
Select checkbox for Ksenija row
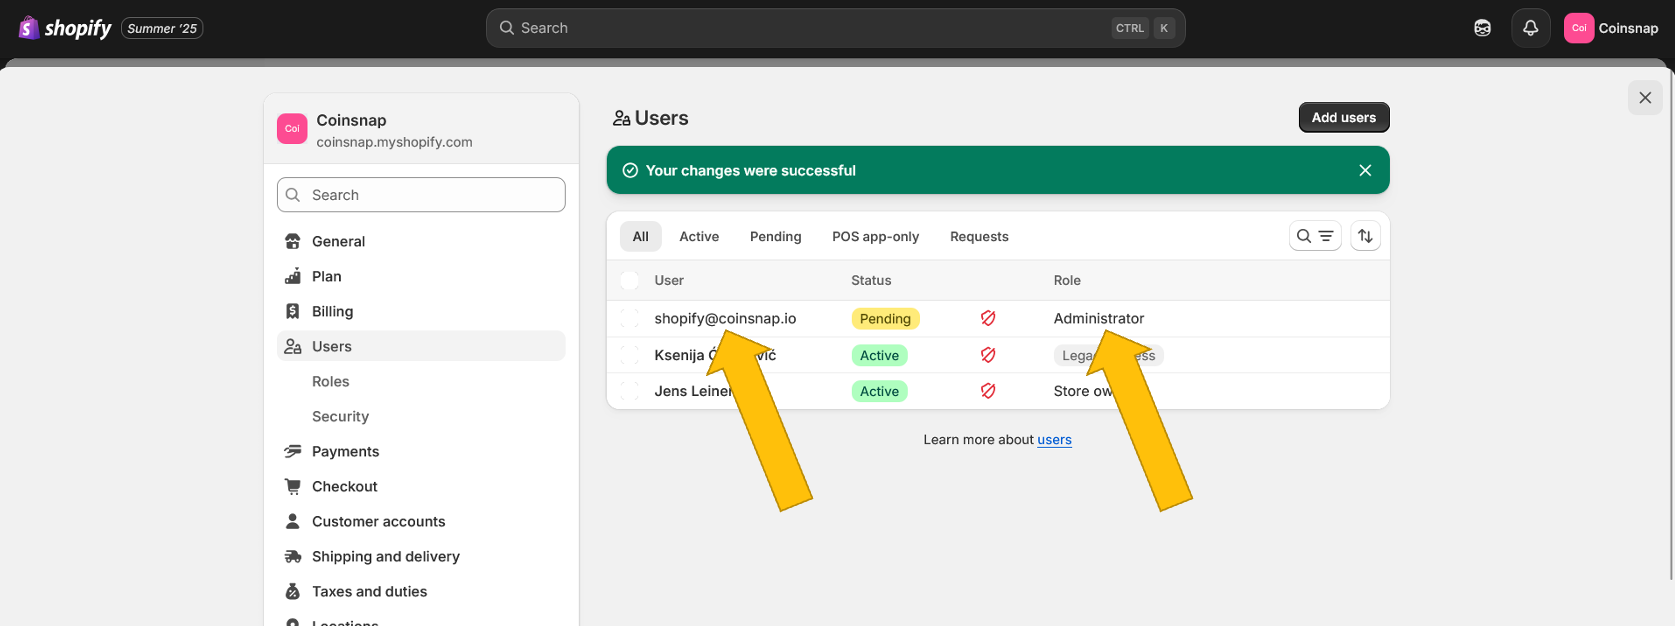(629, 355)
